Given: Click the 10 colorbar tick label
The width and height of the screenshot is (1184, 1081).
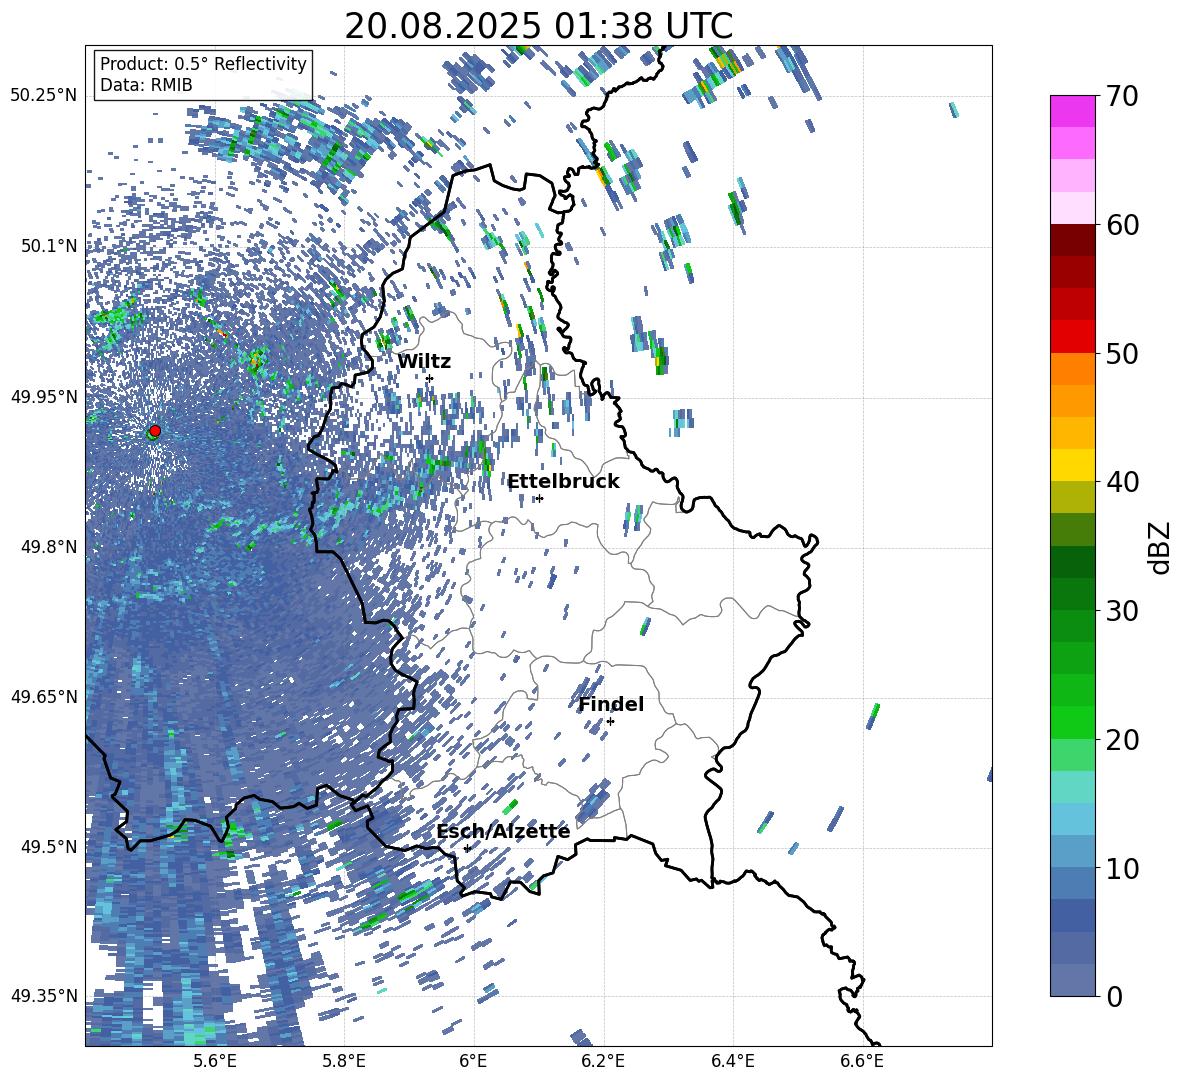Looking at the screenshot, I should click(x=1121, y=868).
